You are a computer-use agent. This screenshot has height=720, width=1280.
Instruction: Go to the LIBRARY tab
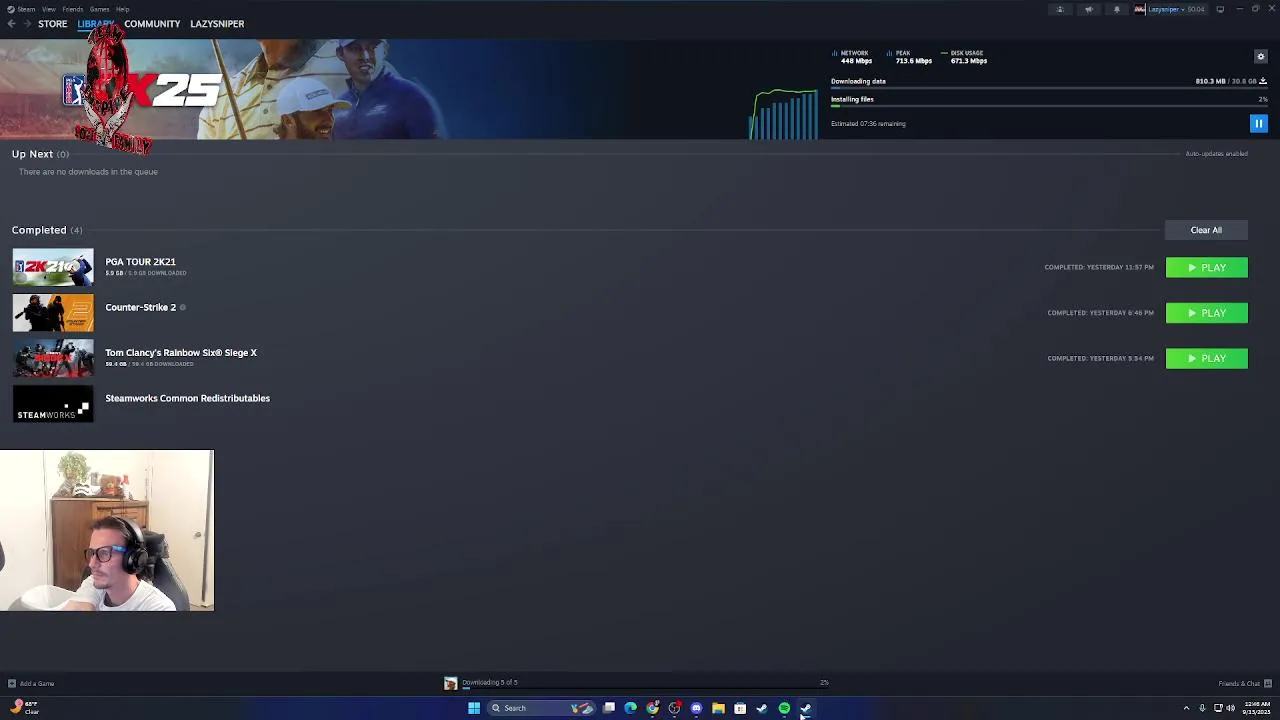(96, 24)
